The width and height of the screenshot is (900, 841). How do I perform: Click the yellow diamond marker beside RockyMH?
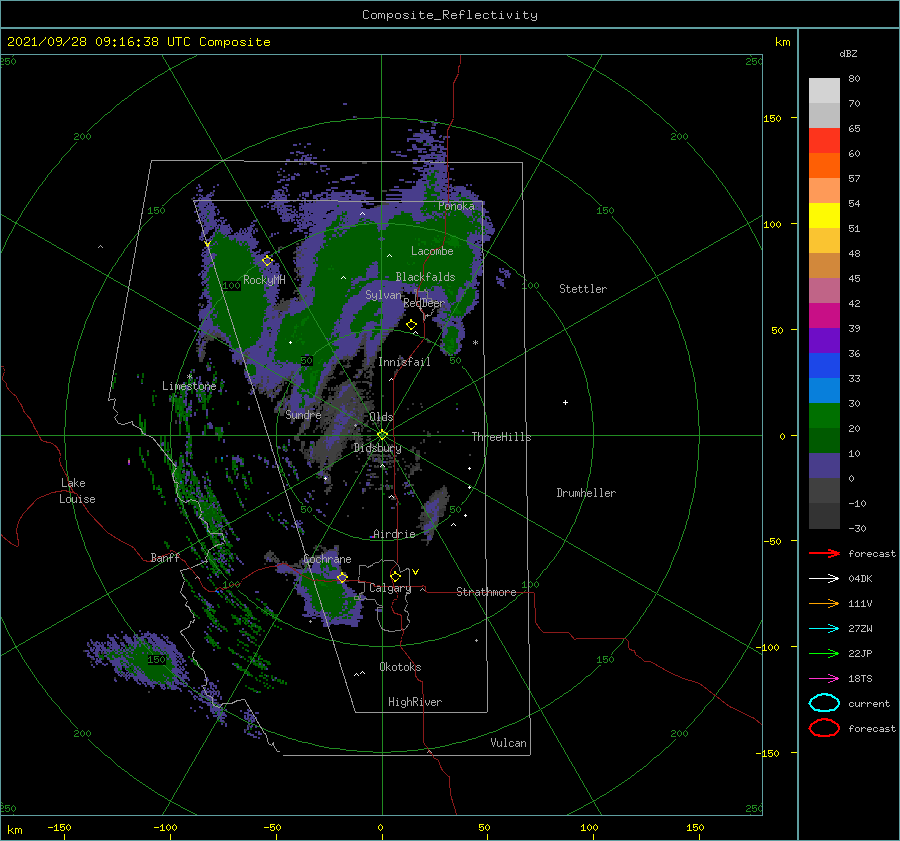point(267,261)
